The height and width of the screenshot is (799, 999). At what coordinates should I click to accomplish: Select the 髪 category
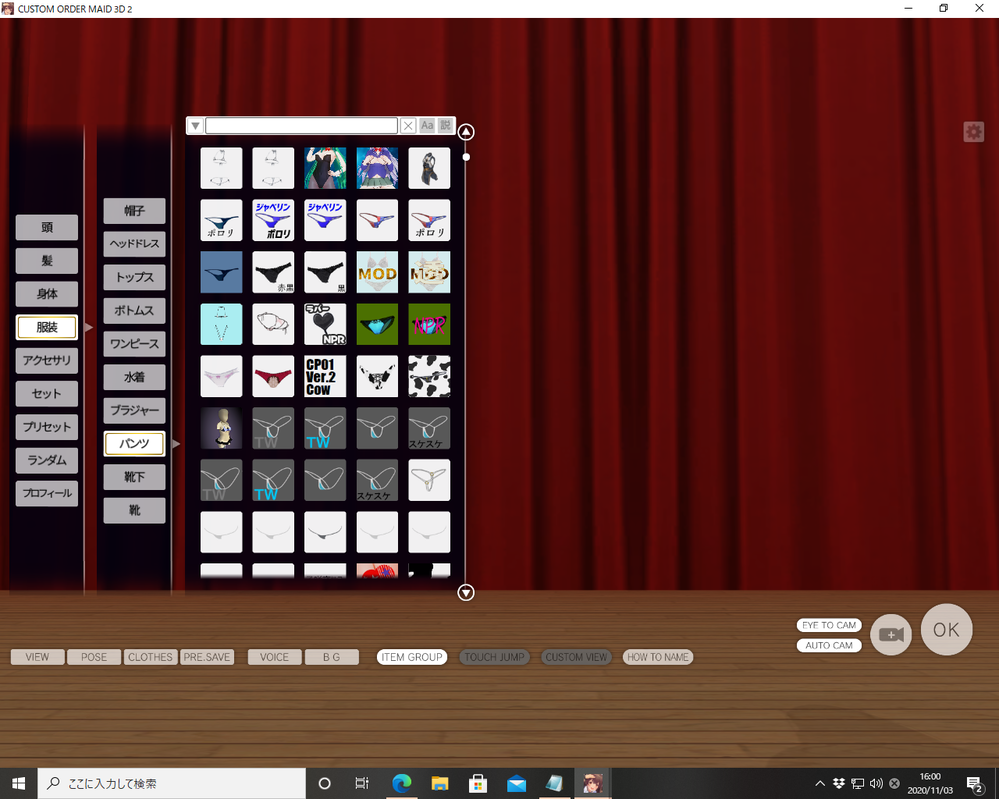(x=47, y=261)
